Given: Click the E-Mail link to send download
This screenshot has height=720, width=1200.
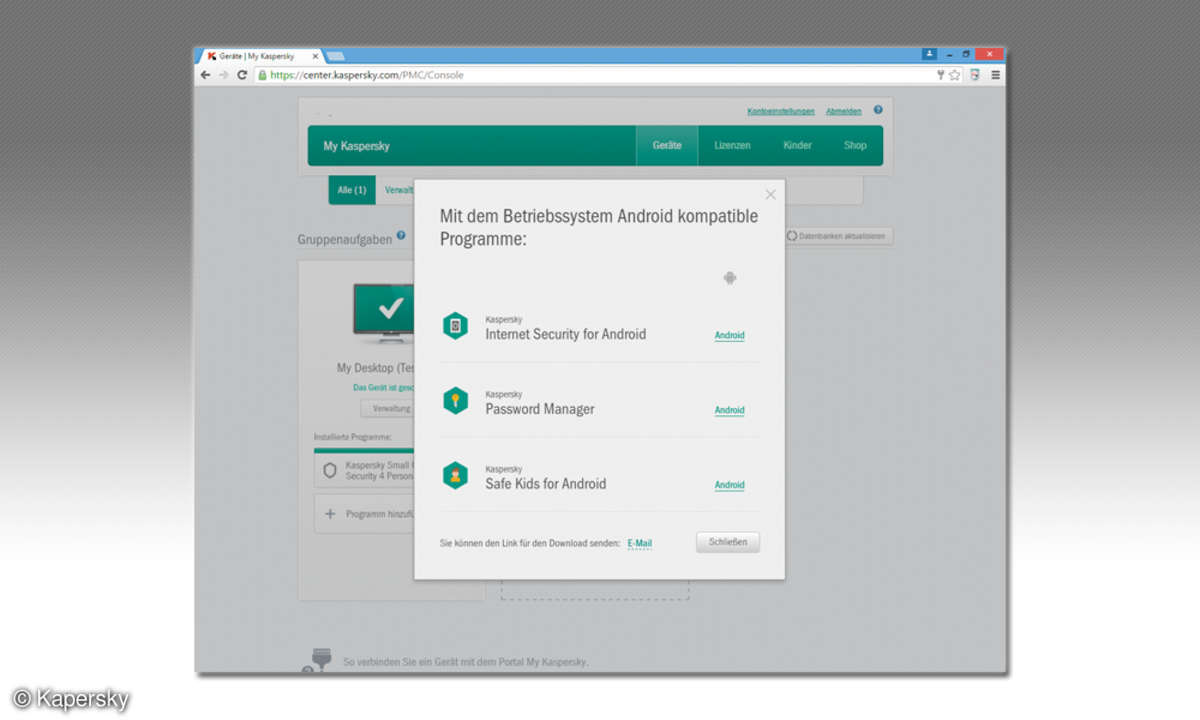Looking at the screenshot, I should pos(640,543).
